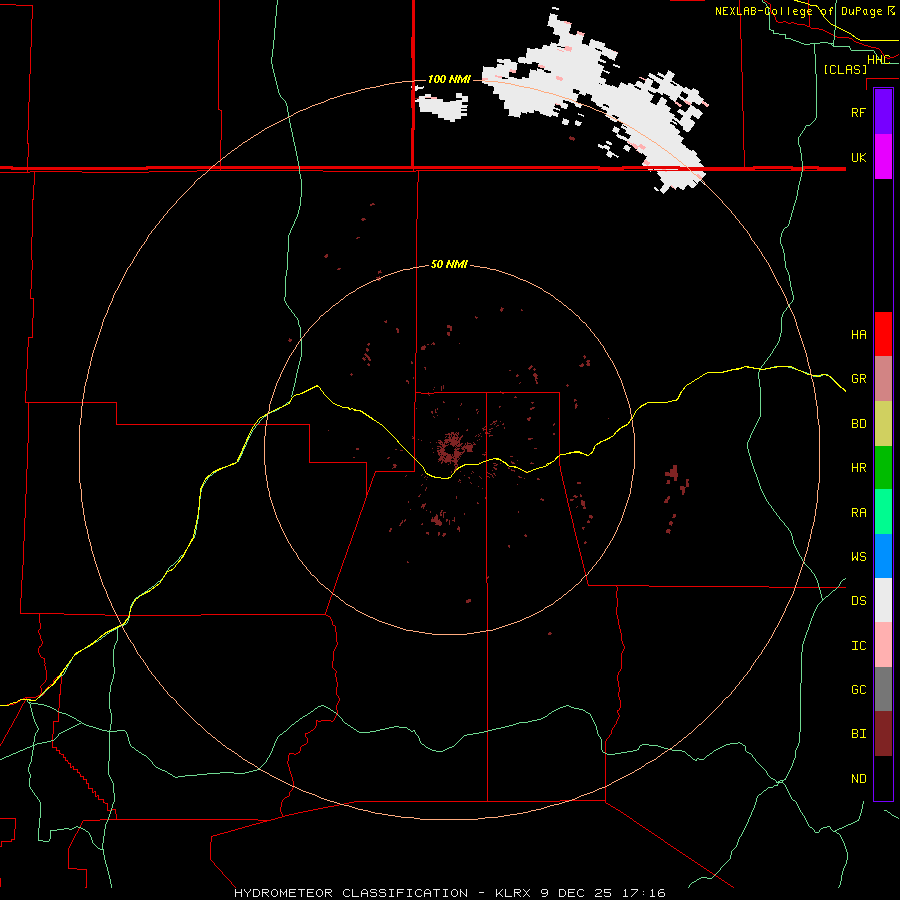
Task: Click the UK legend label
Action: [x=859, y=157]
